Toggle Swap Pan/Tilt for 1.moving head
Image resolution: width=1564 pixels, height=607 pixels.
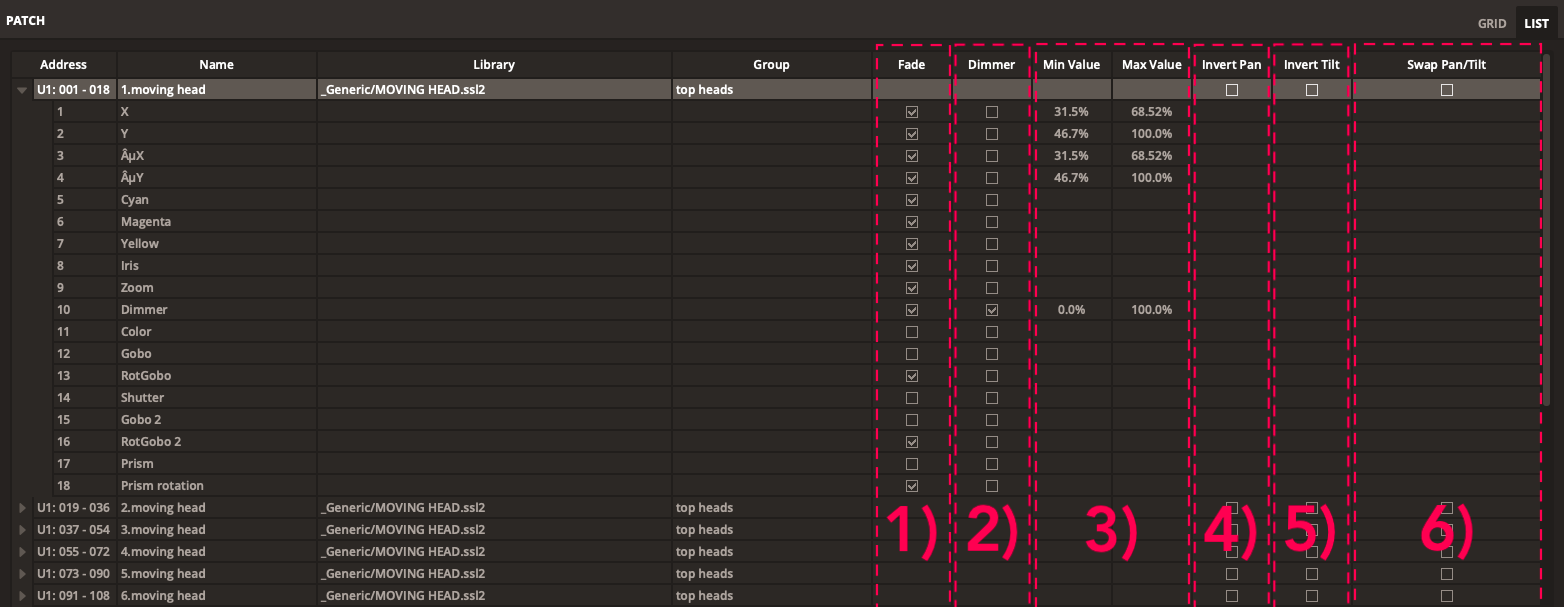pos(1446,90)
